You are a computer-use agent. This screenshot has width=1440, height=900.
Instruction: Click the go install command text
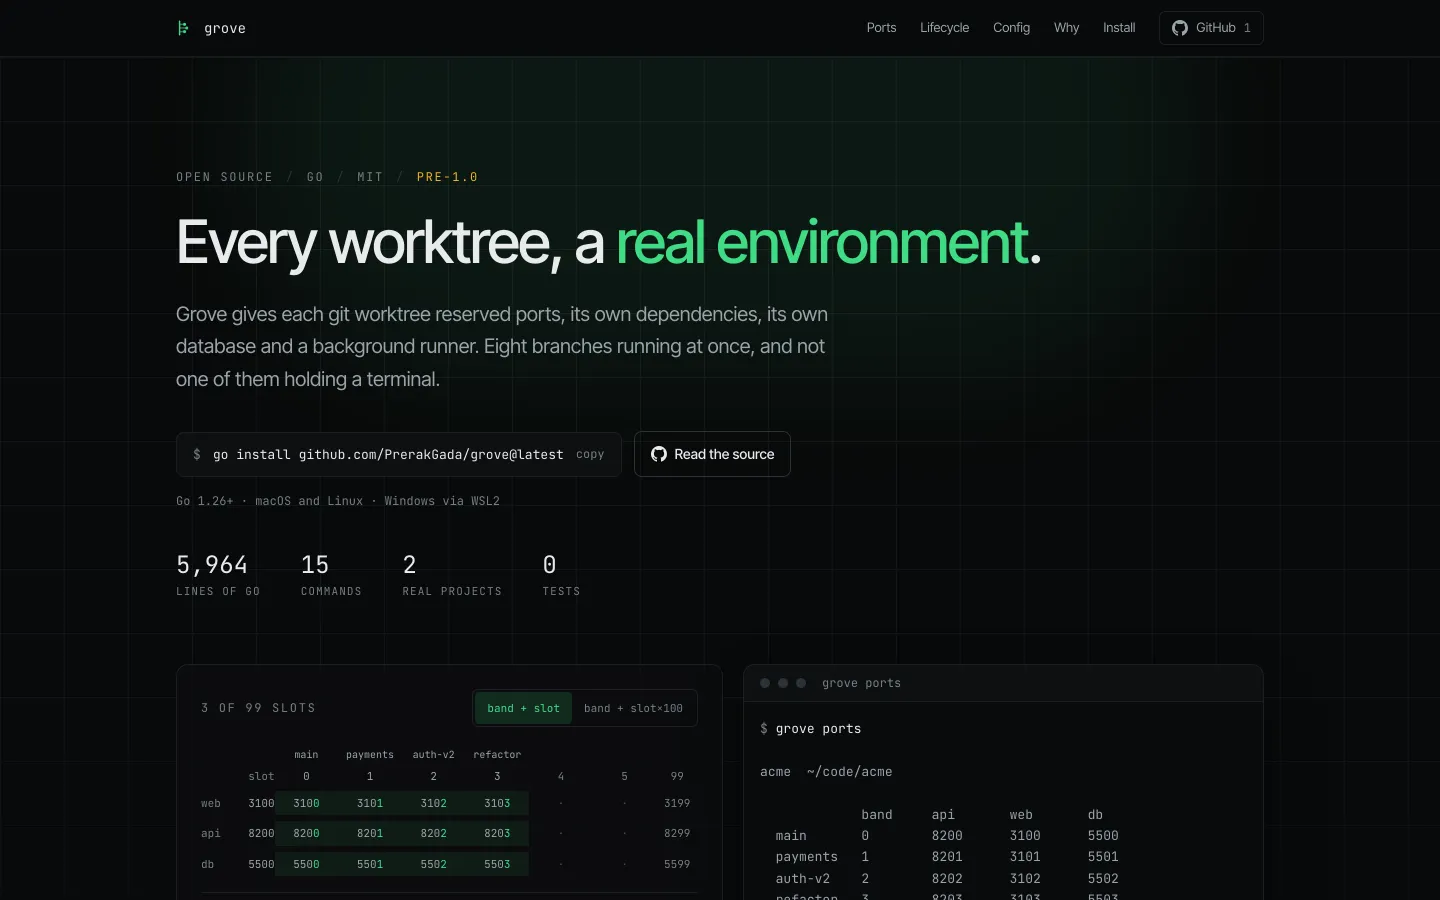pyautogui.click(x=388, y=454)
